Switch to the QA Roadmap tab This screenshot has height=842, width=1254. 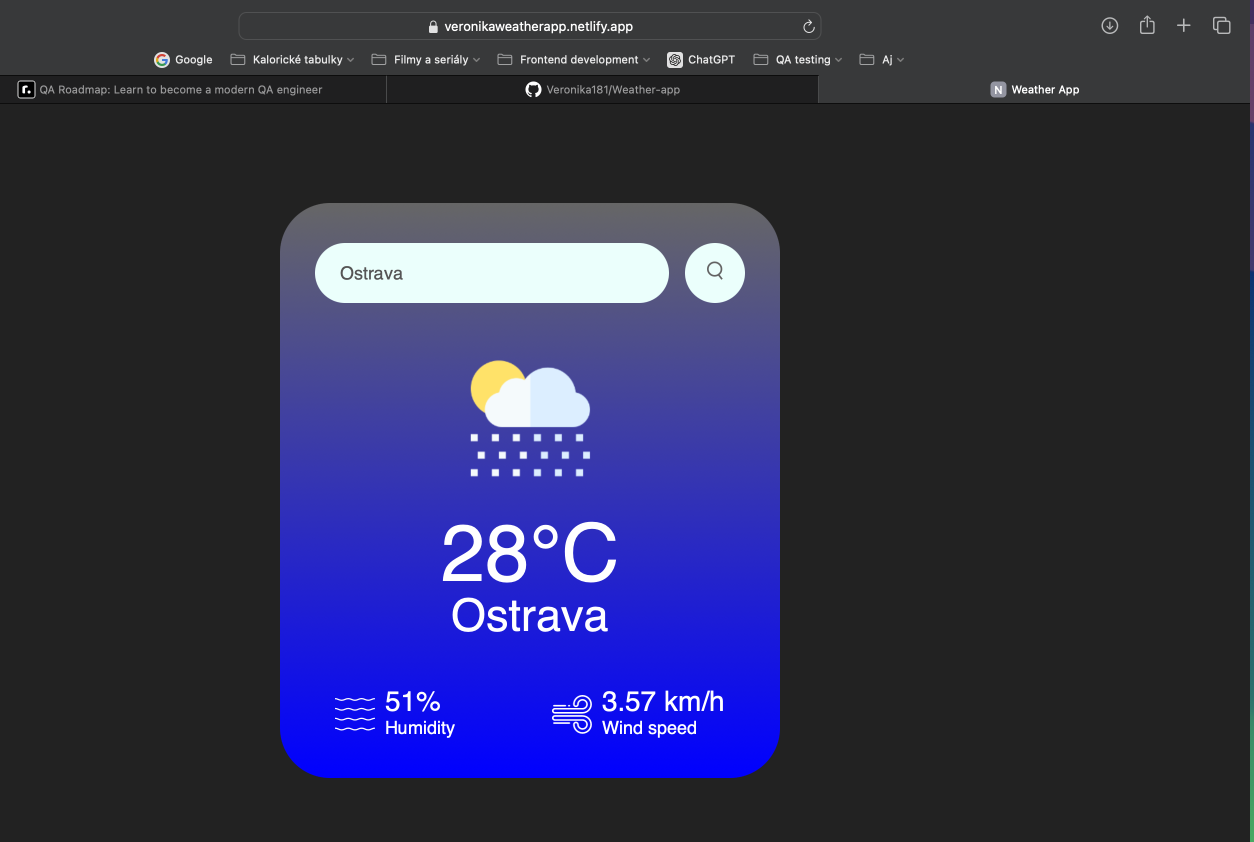pos(180,89)
